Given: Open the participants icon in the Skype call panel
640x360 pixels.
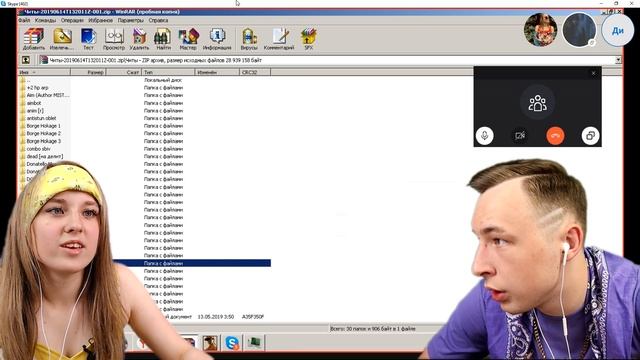Looking at the screenshot, I should pyautogui.click(x=537, y=103).
